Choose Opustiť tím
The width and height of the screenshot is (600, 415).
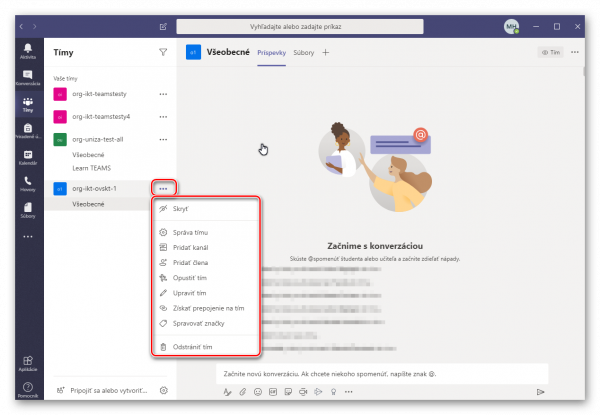click(x=206, y=278)
